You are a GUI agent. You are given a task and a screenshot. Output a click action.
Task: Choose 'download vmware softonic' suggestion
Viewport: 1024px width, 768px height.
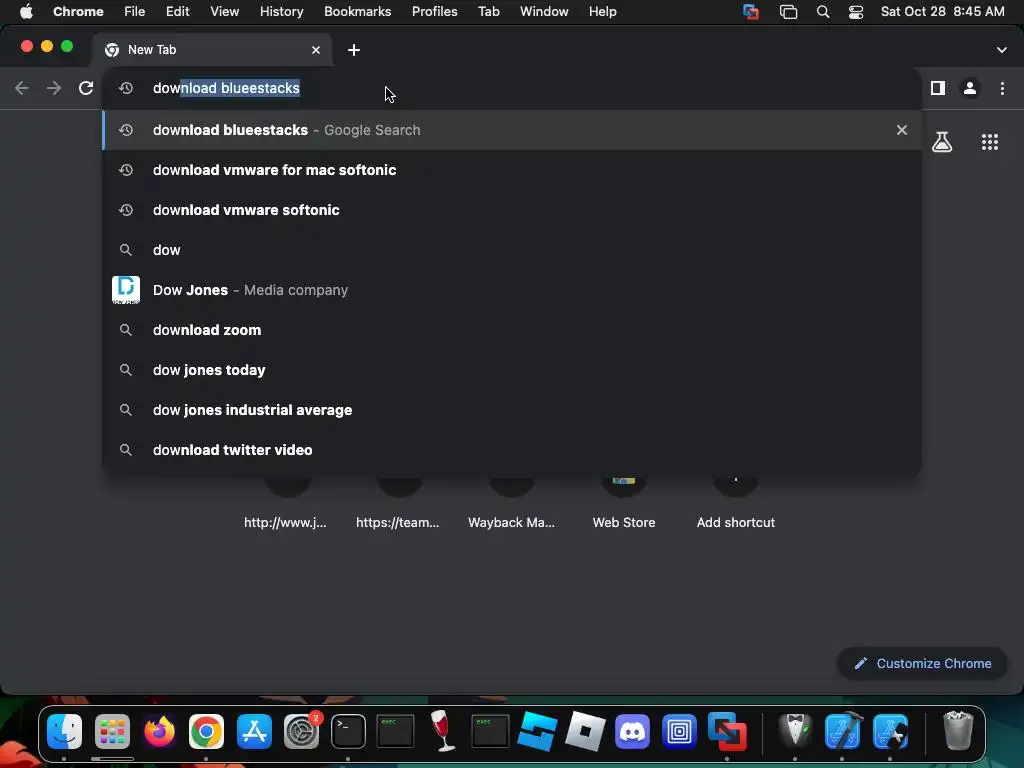512,210
